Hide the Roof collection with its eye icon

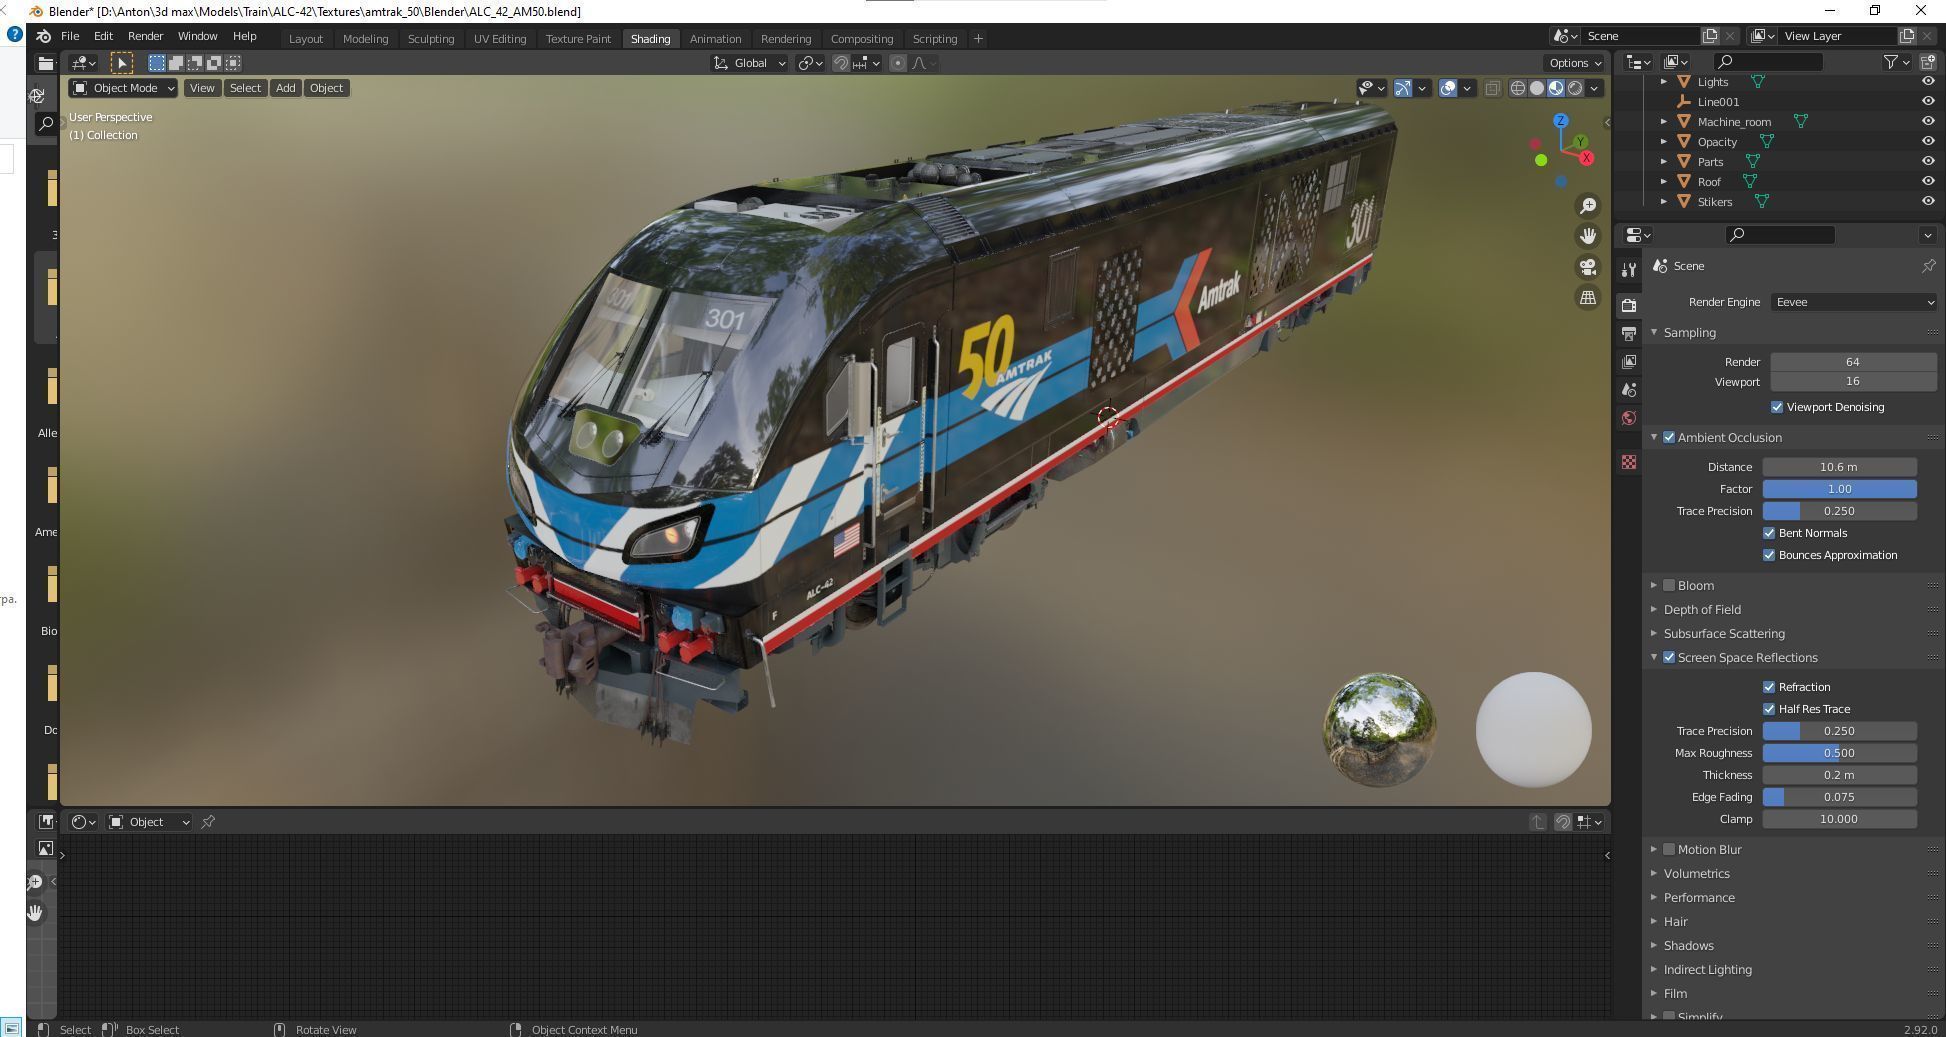tap(1928, 181)
